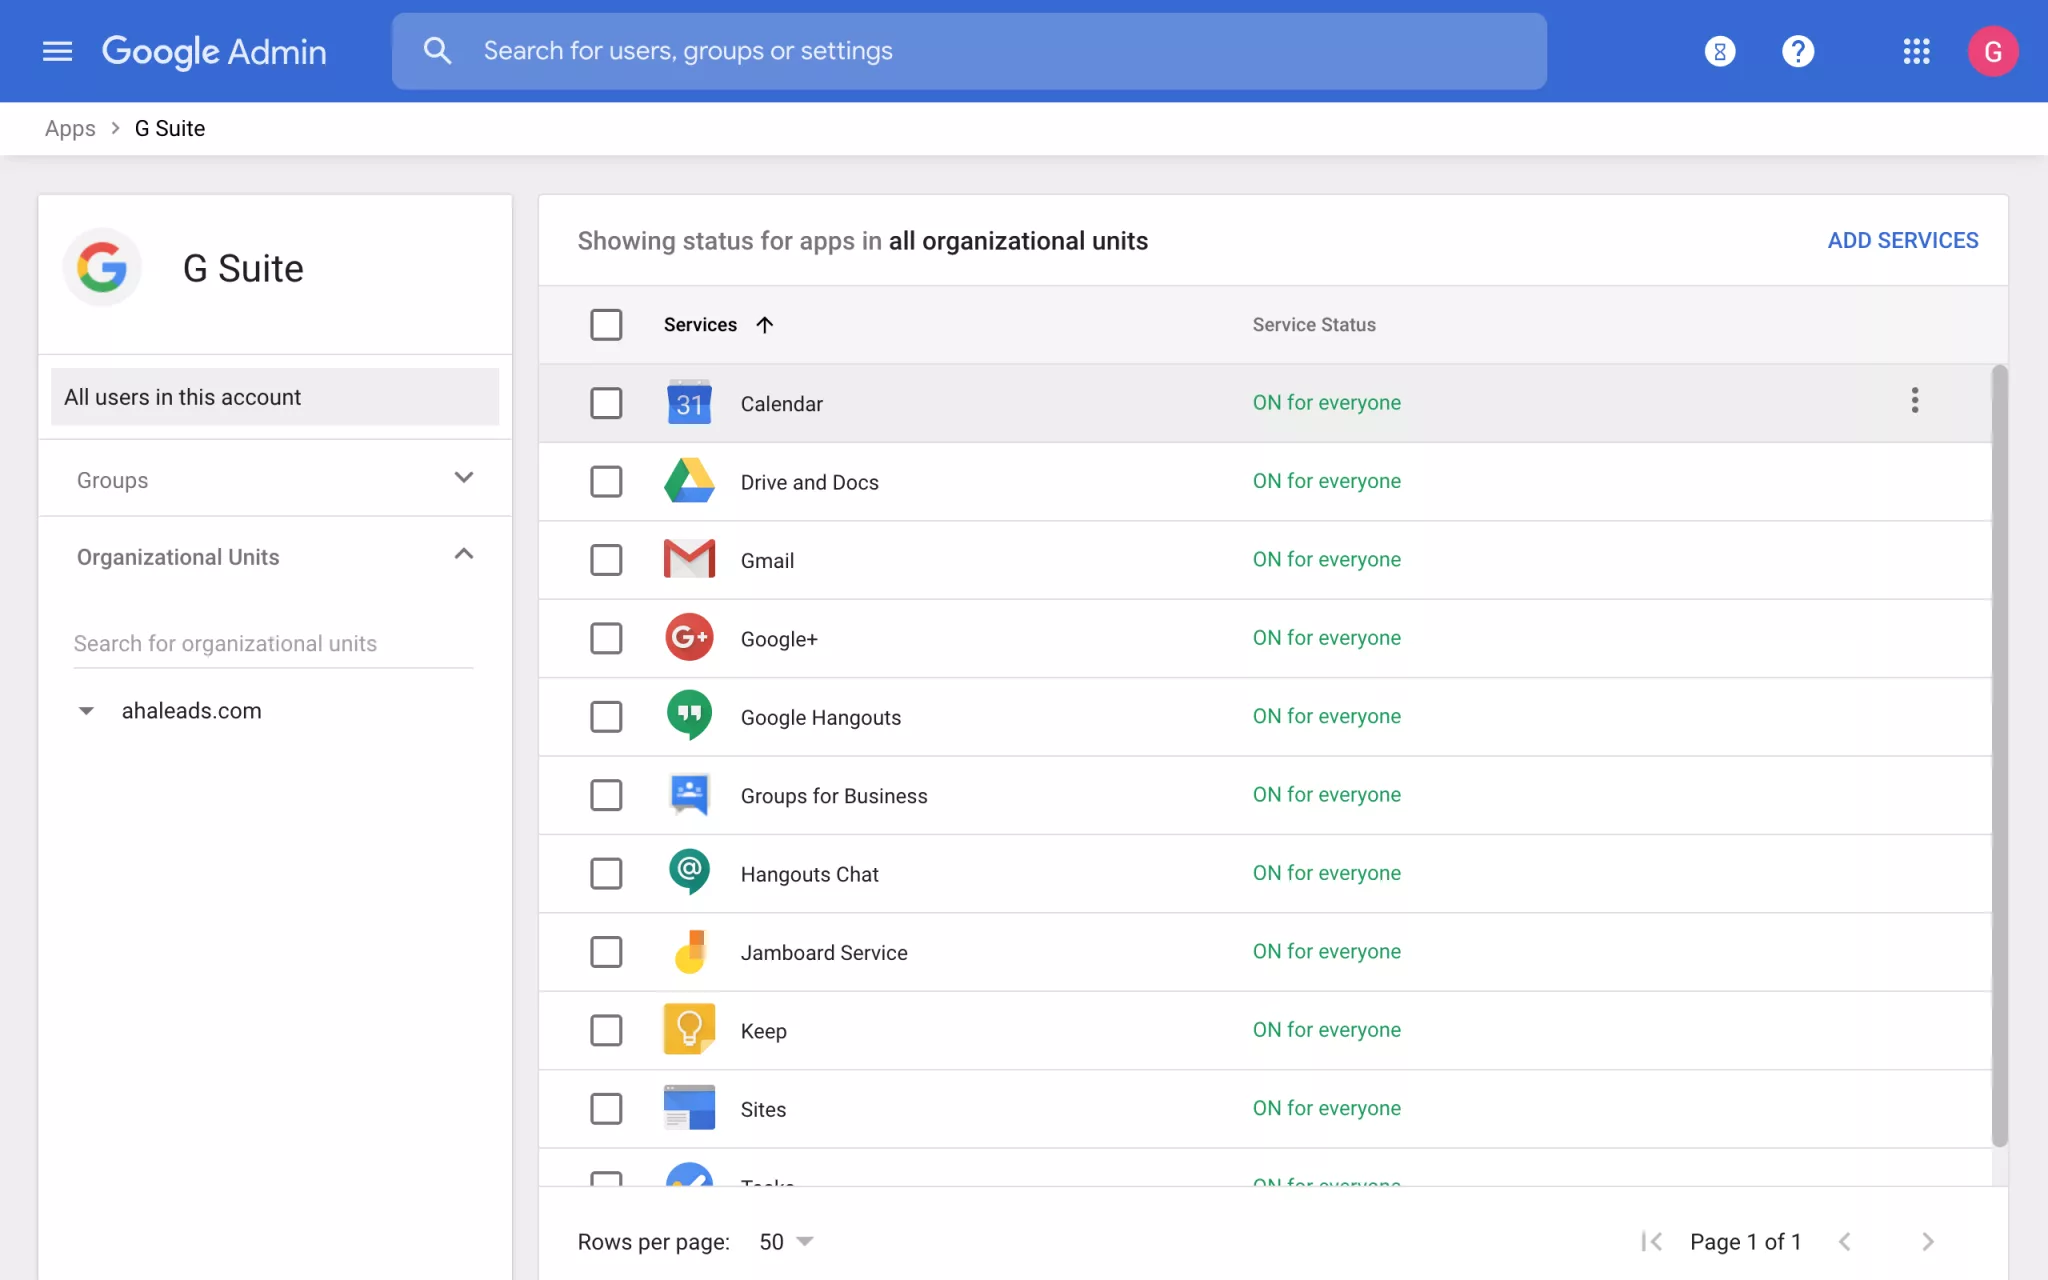Select all services header checkbox

tap(606, 324)
